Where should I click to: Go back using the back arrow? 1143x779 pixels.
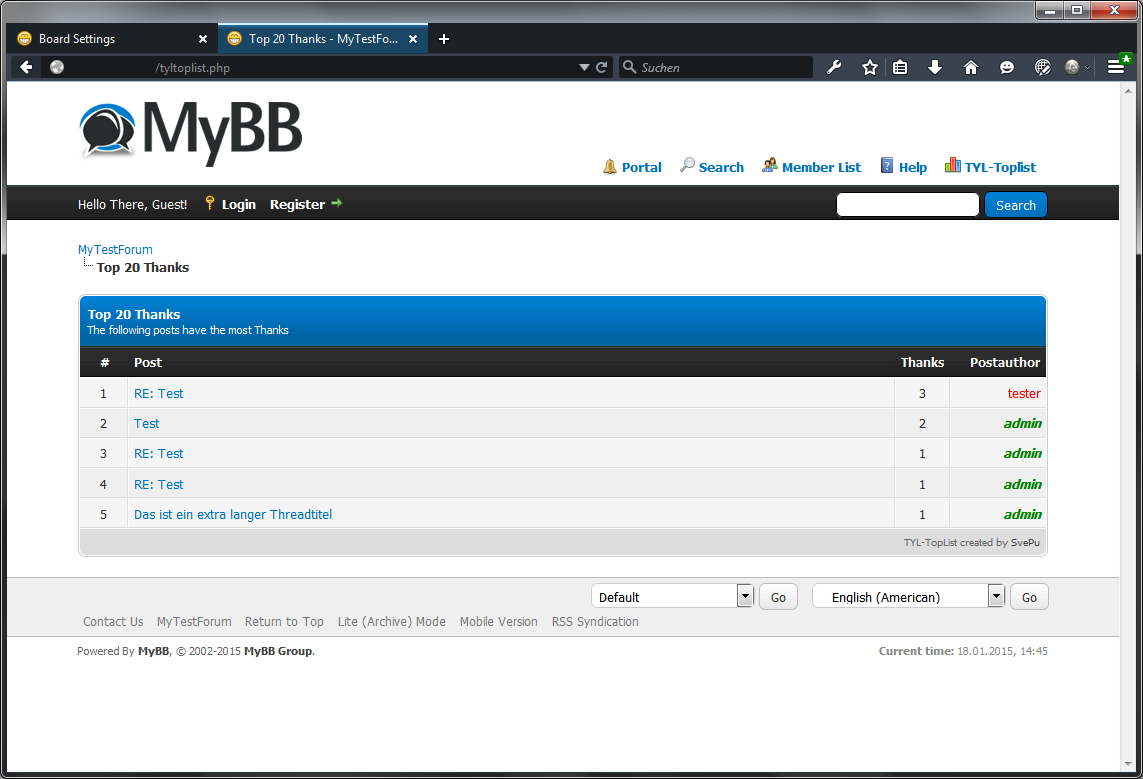coord(26,67)
